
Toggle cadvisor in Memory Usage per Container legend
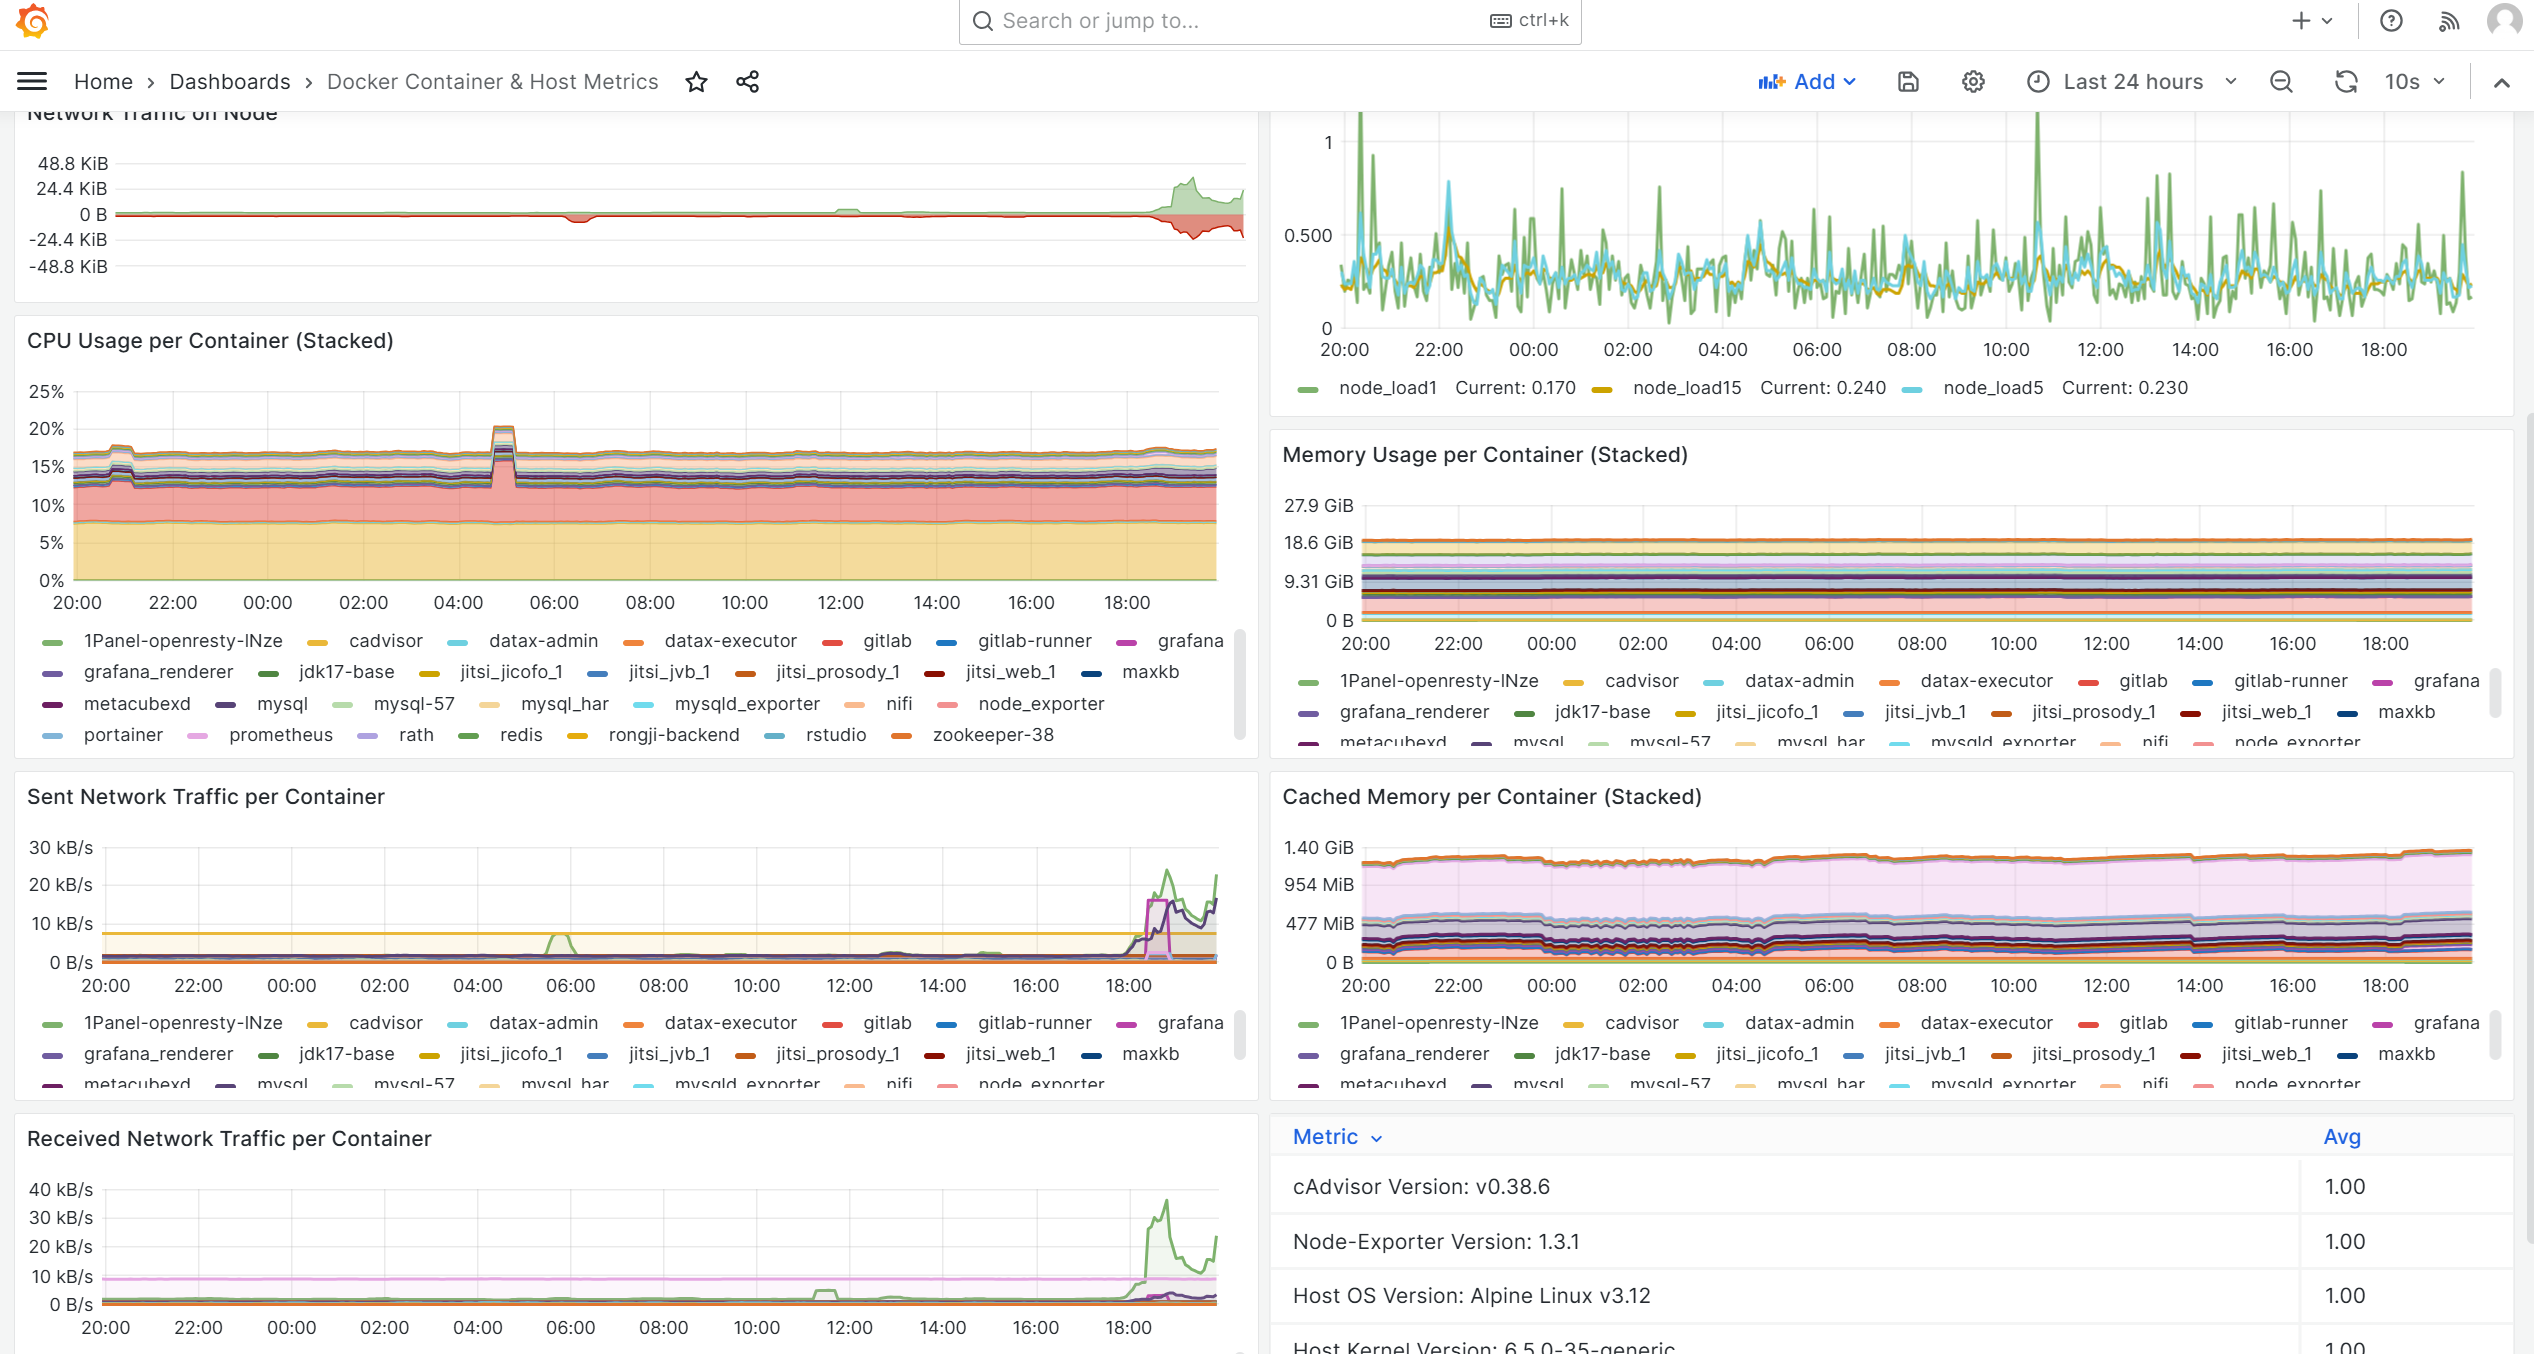coord(1641,680)
